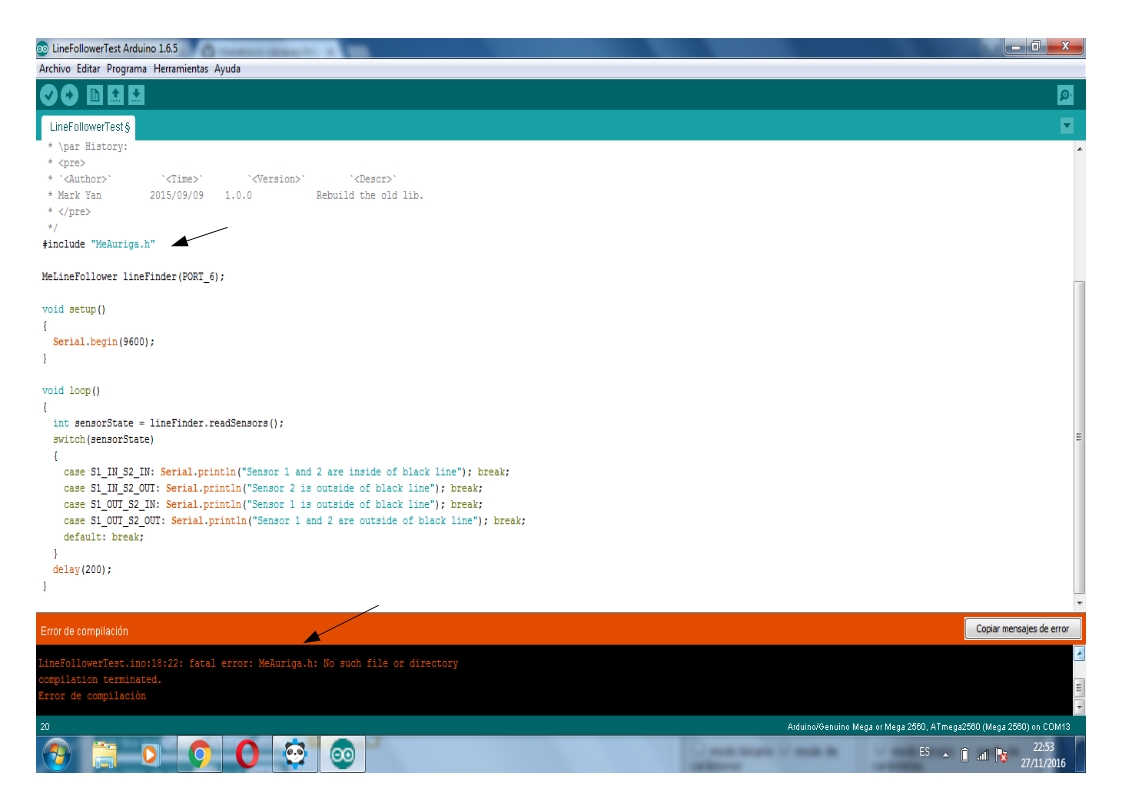
Task: Open Windows Explorer from the taskbar
Action: pyautogui.click(x=105, y=755)
